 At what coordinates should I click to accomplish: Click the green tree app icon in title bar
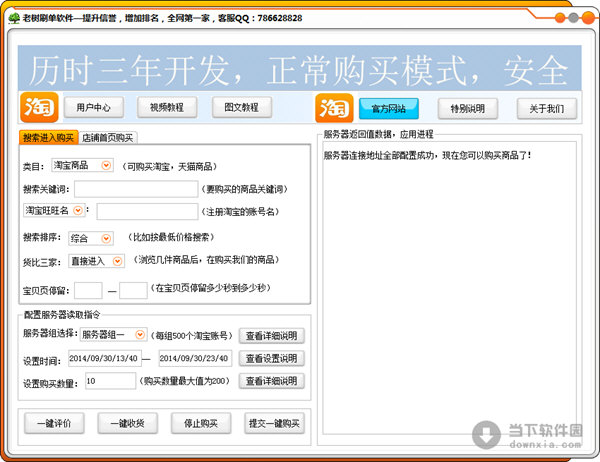[x=14, y=18]
